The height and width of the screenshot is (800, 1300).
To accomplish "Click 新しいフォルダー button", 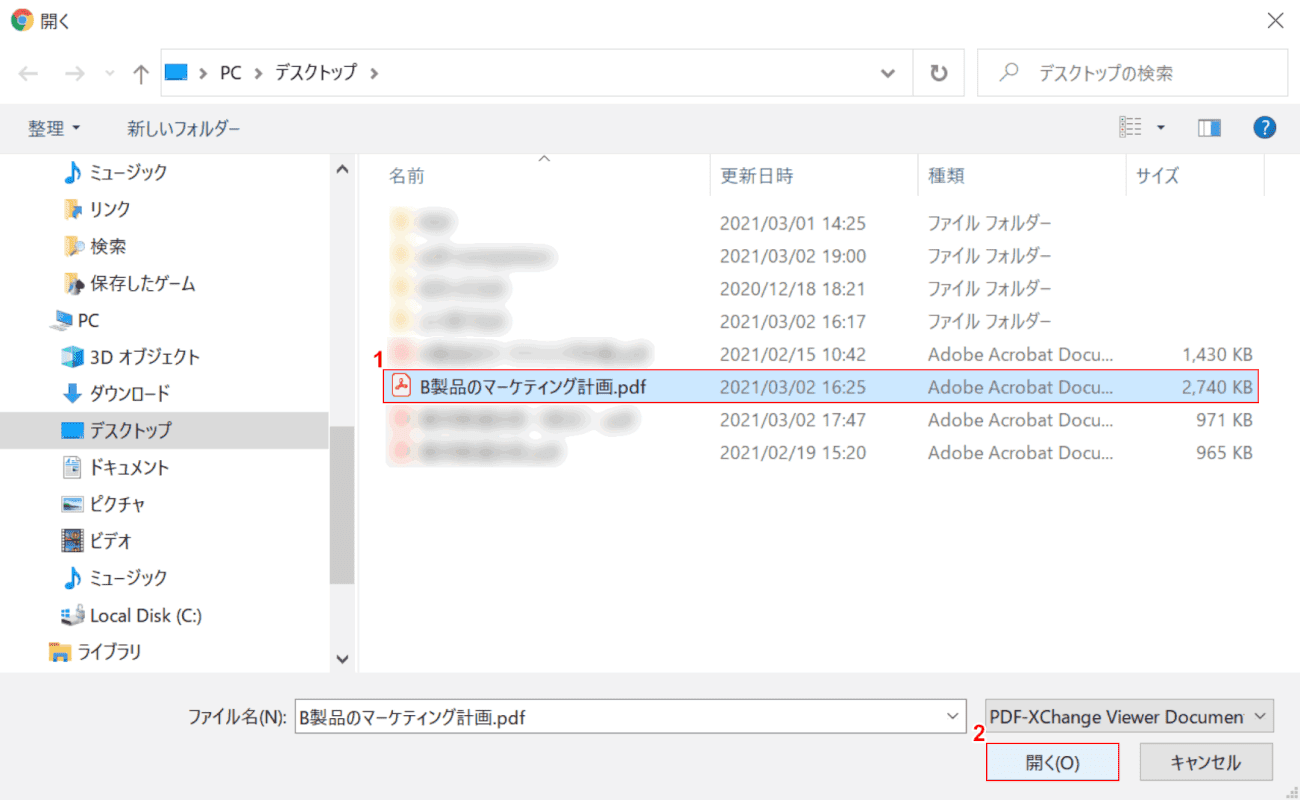I will (184, 128).
